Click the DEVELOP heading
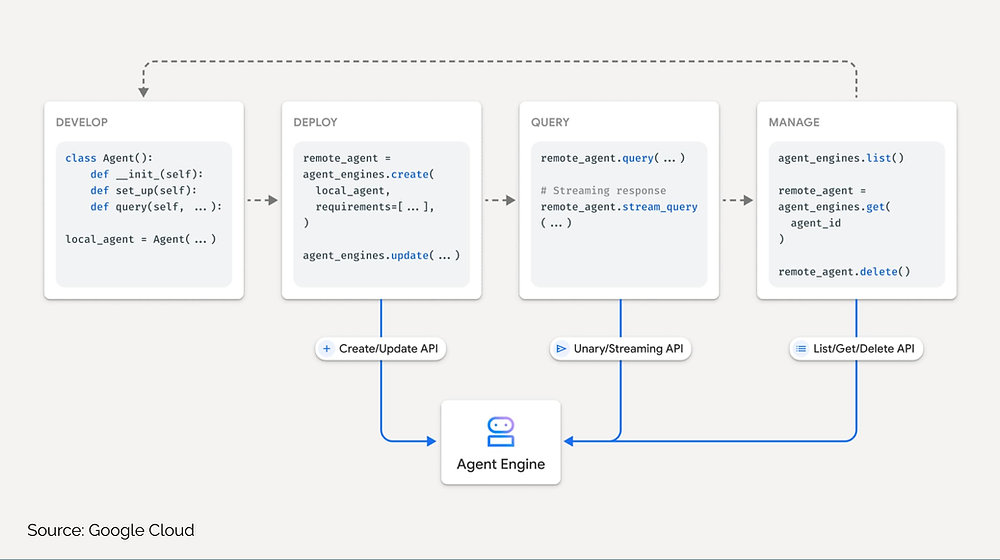Viewport: 1000px width, 560px height. pos(82,122)
